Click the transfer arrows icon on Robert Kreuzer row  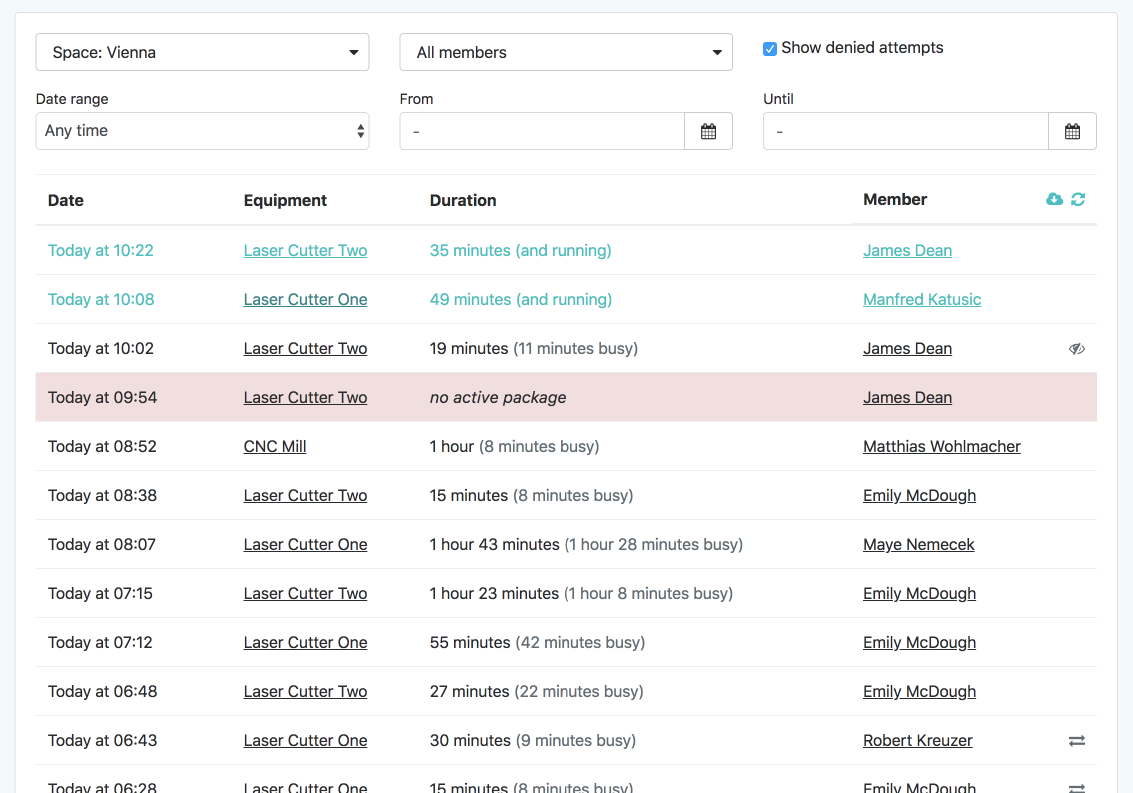point(1077,740)
